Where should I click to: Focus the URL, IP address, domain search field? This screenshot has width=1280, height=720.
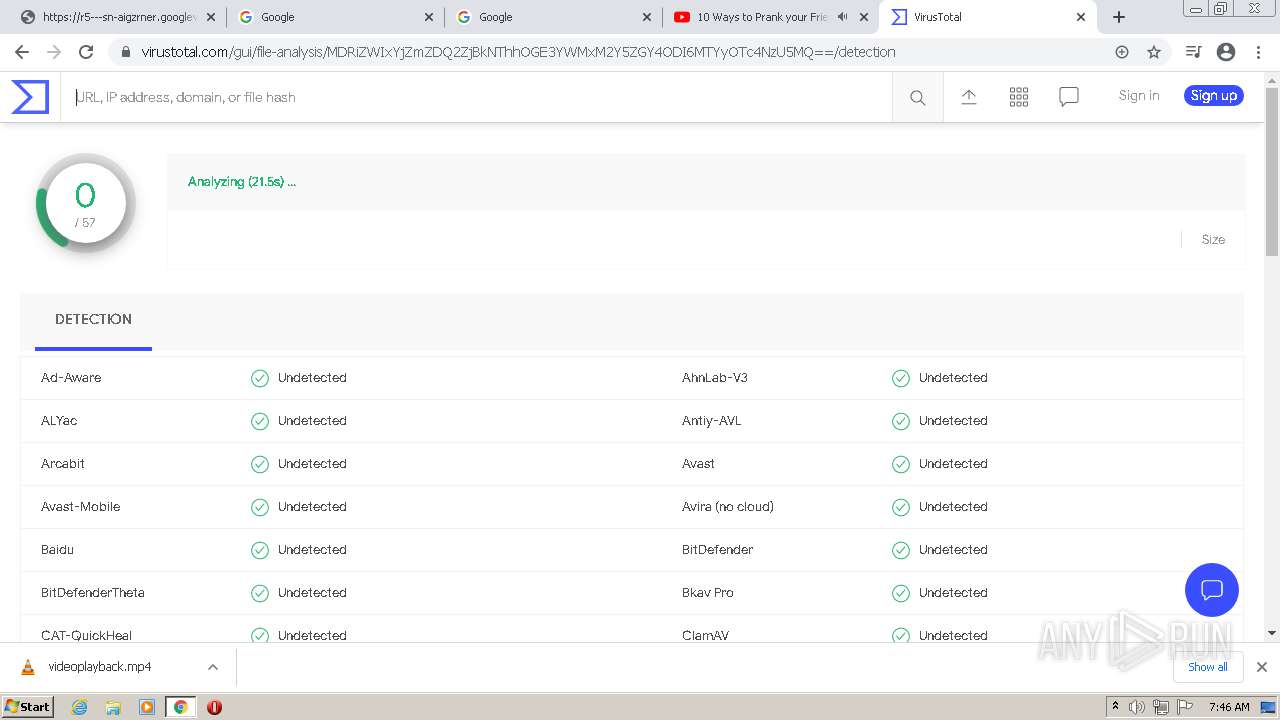pos(476,97)
